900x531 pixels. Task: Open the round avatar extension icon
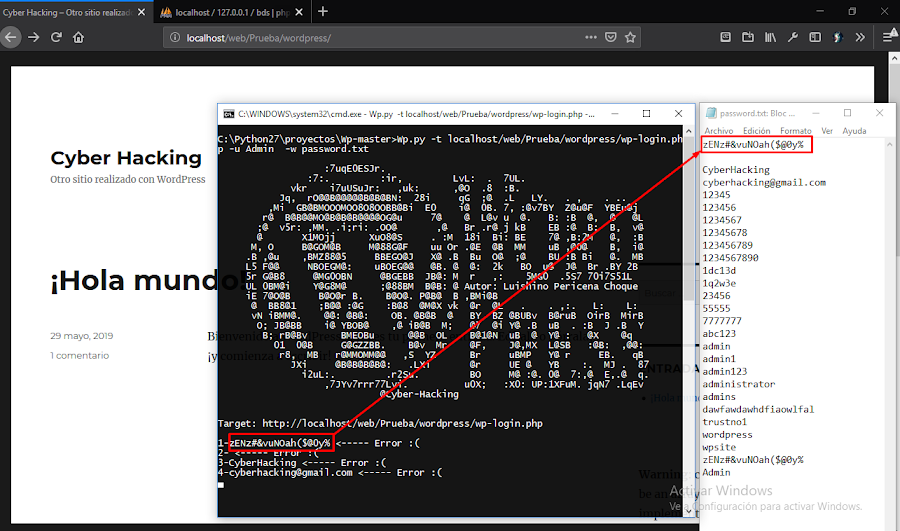point(837,37)
